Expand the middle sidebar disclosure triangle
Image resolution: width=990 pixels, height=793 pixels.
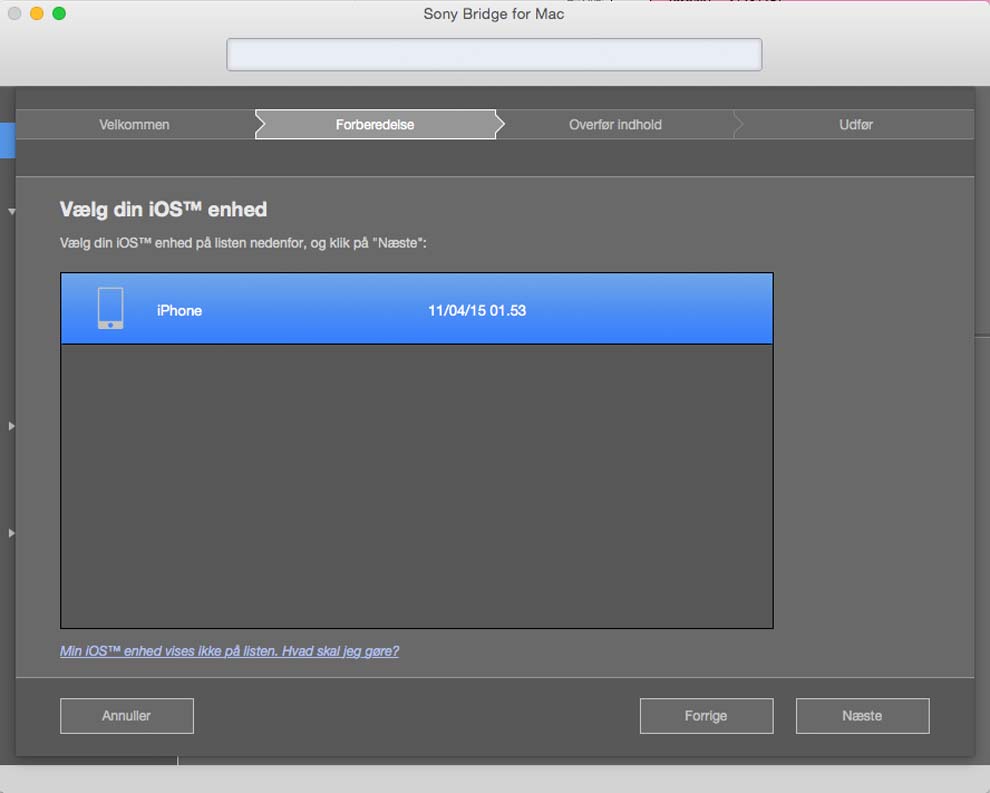pos(11,426)
